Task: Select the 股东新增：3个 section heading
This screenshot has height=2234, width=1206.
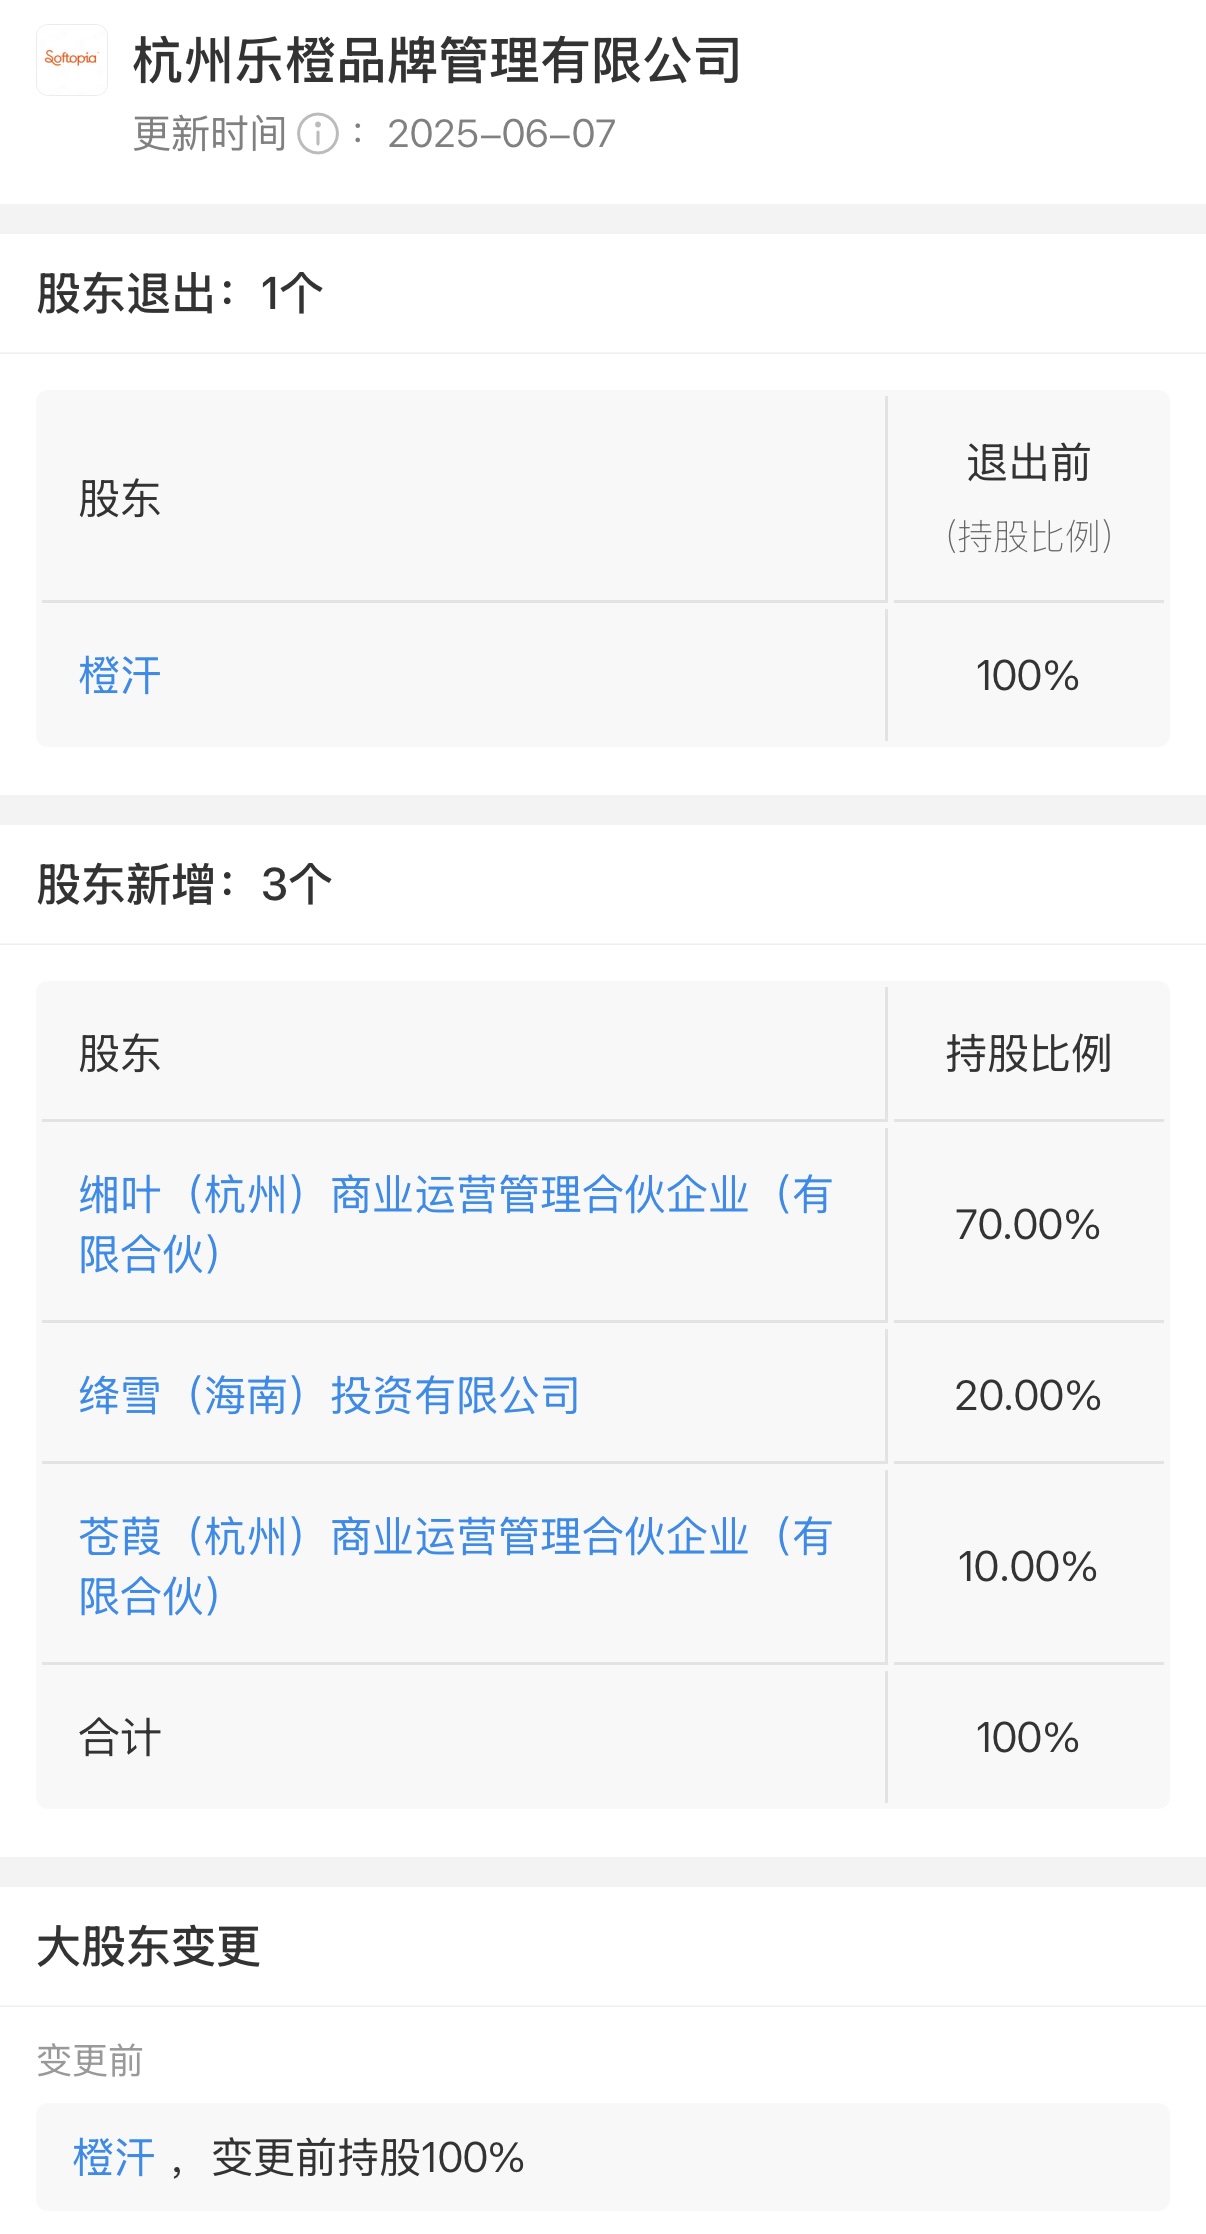Action: pos(184,885)
